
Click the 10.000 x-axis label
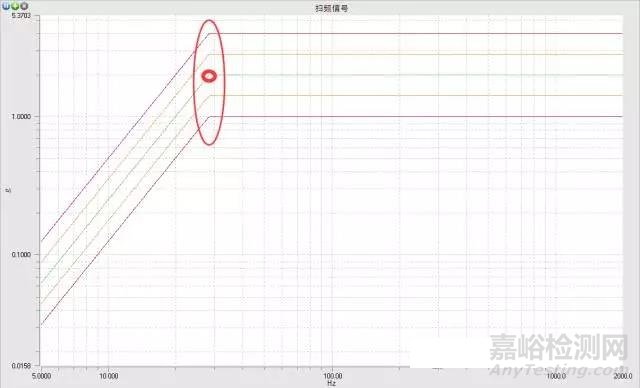109,376
